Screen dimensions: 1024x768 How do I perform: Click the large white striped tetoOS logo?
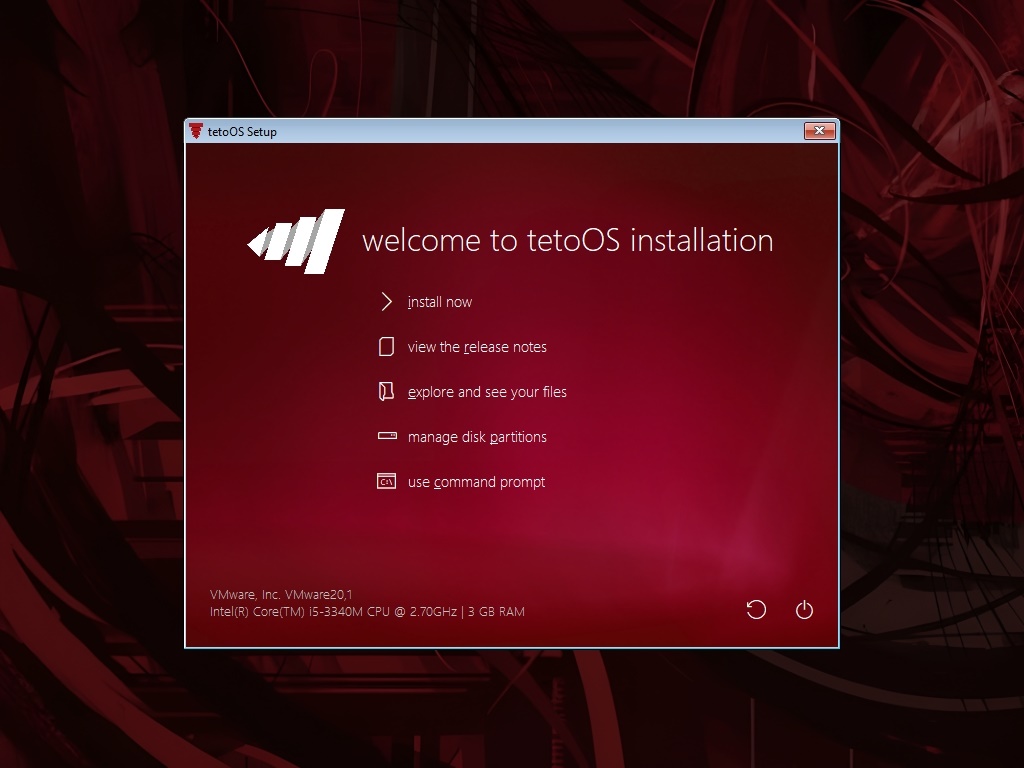[x=296, y=241]
